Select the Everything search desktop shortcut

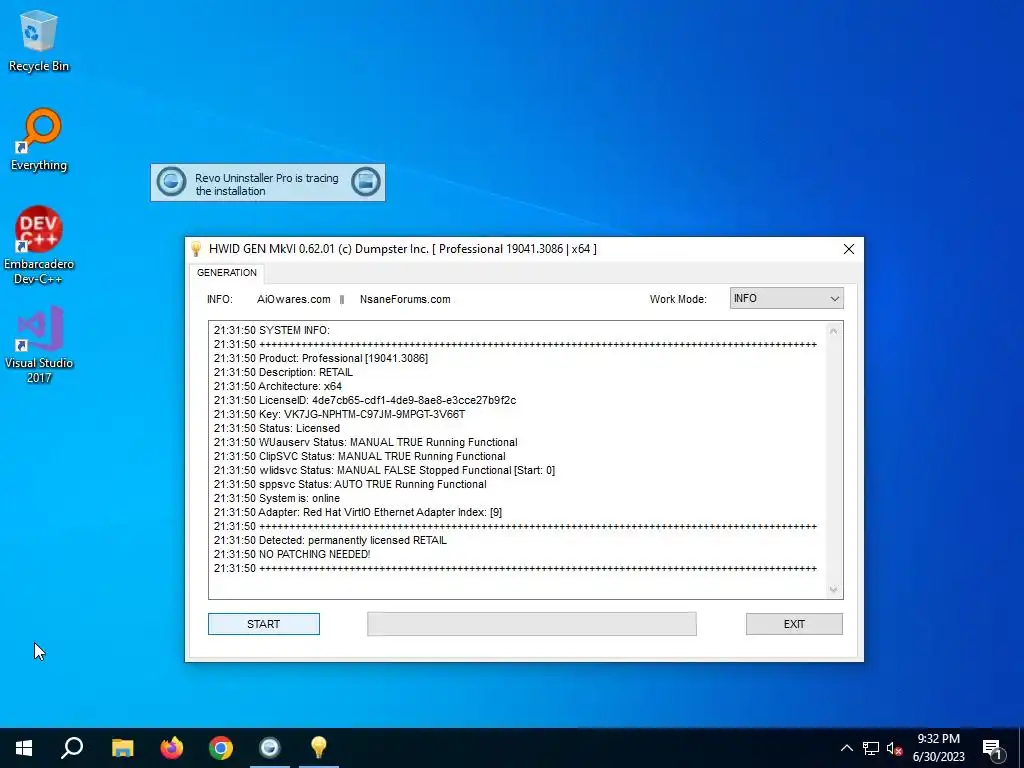(39, 140)
